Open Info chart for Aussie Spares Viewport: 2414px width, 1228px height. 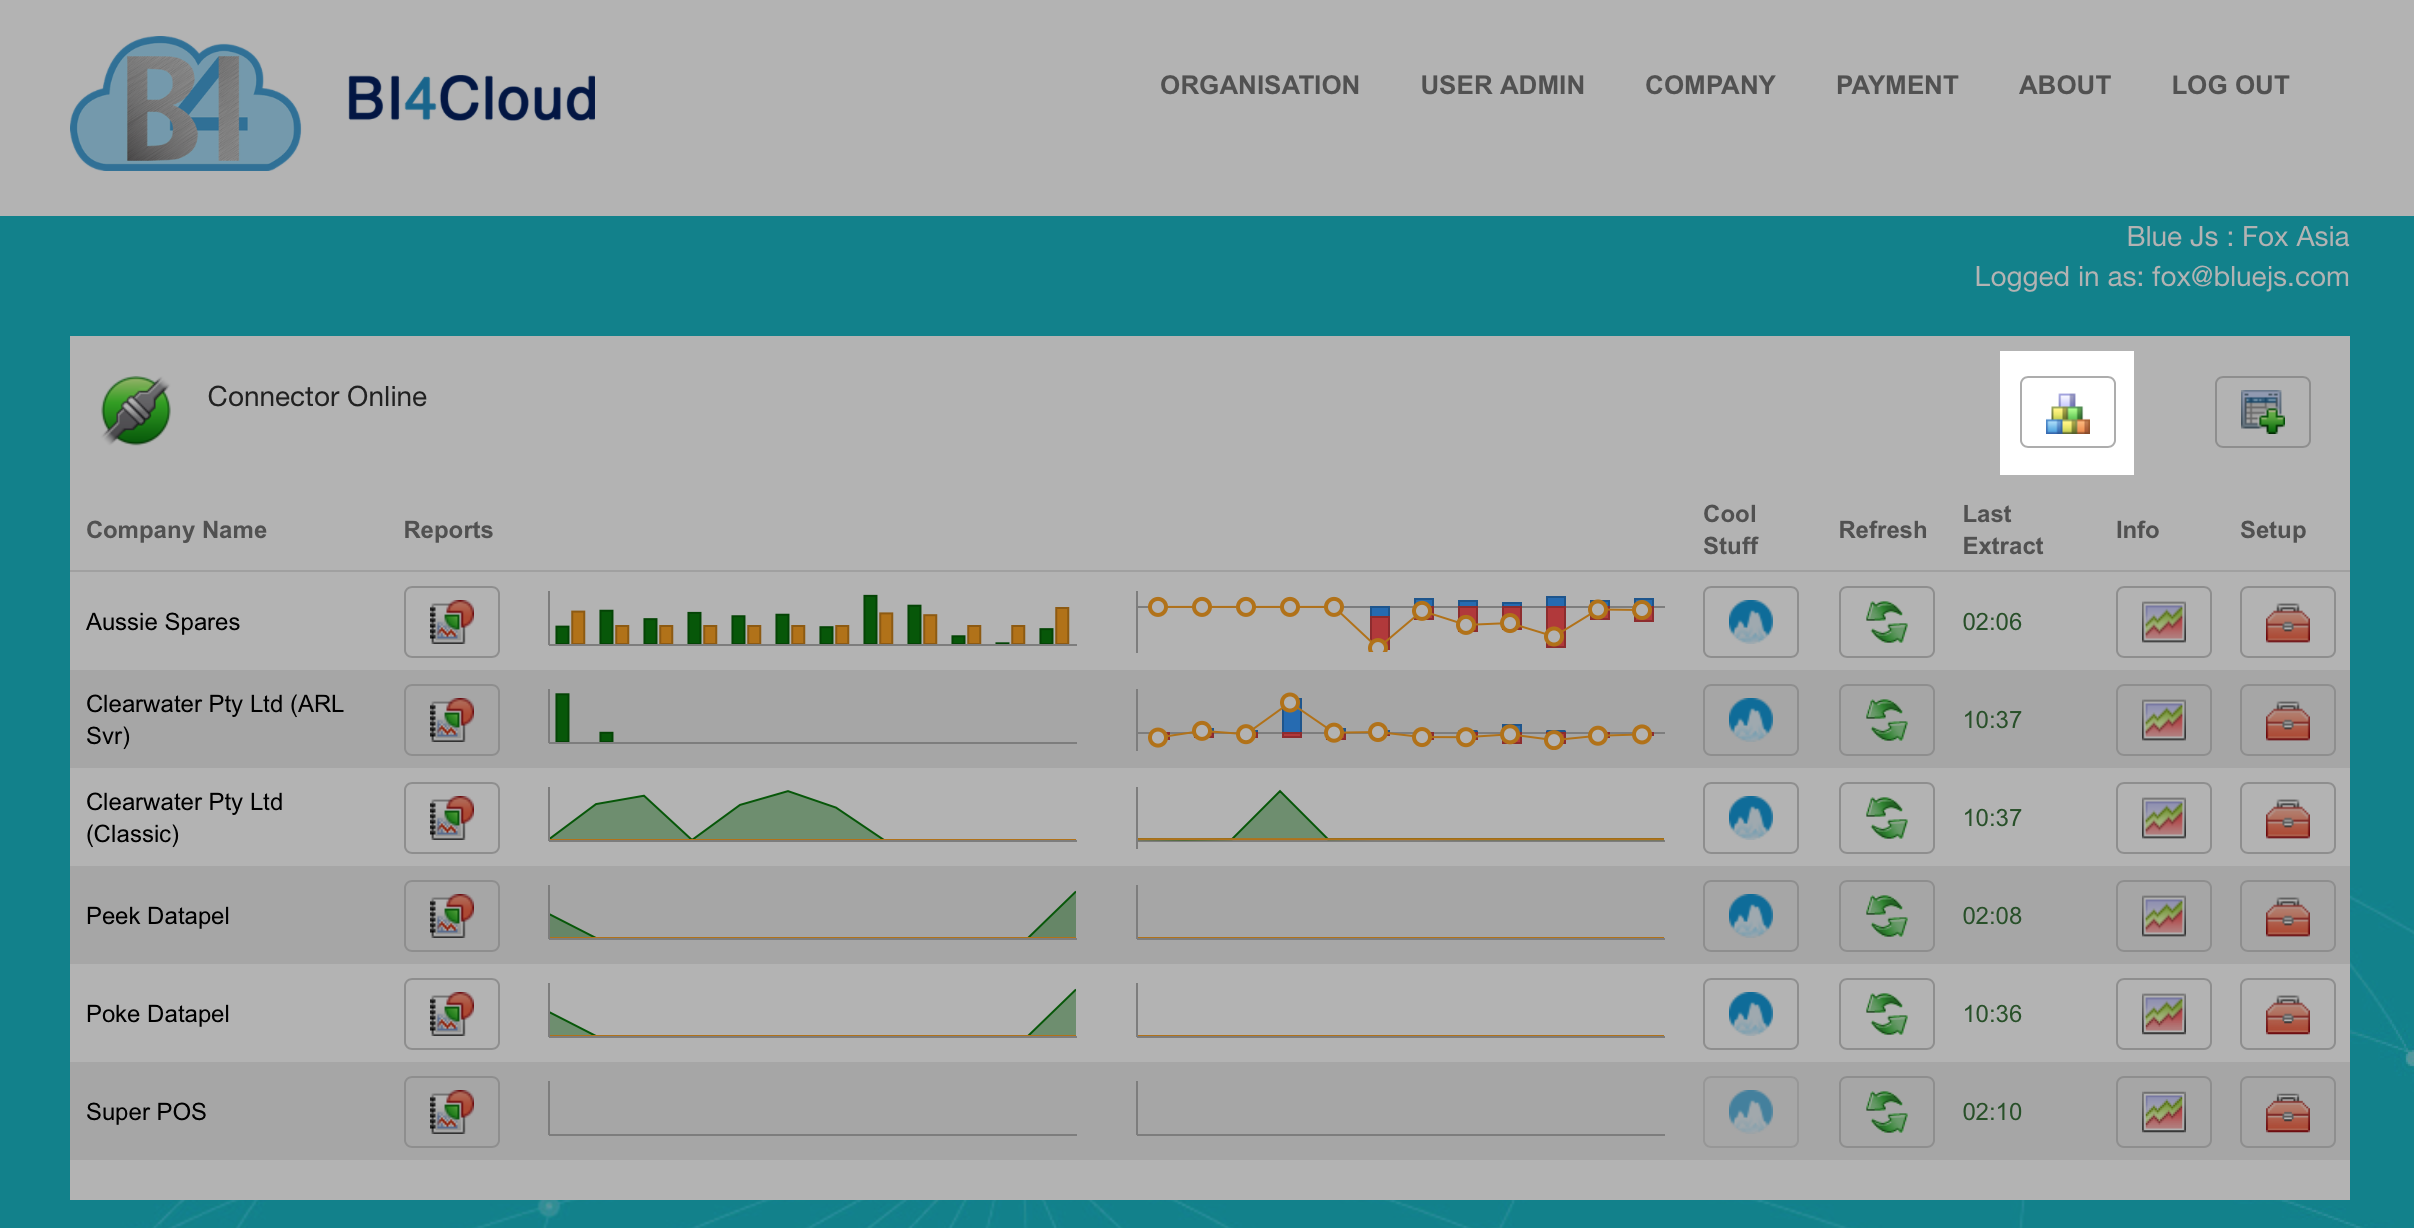(2163, 622)
